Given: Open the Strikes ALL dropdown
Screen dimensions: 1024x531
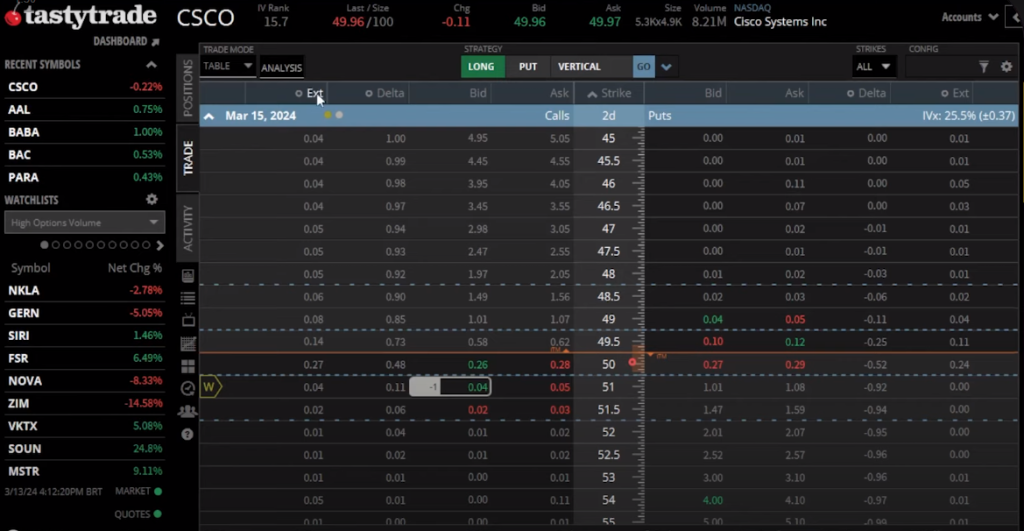Looking at the screenshot, I should [874, 67].
